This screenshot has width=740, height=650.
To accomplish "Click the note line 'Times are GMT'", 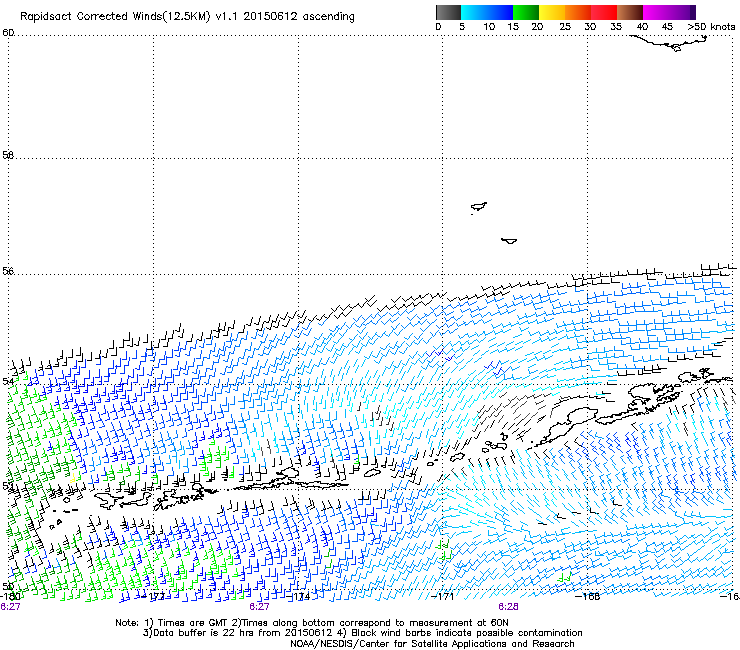I will 311,623.
